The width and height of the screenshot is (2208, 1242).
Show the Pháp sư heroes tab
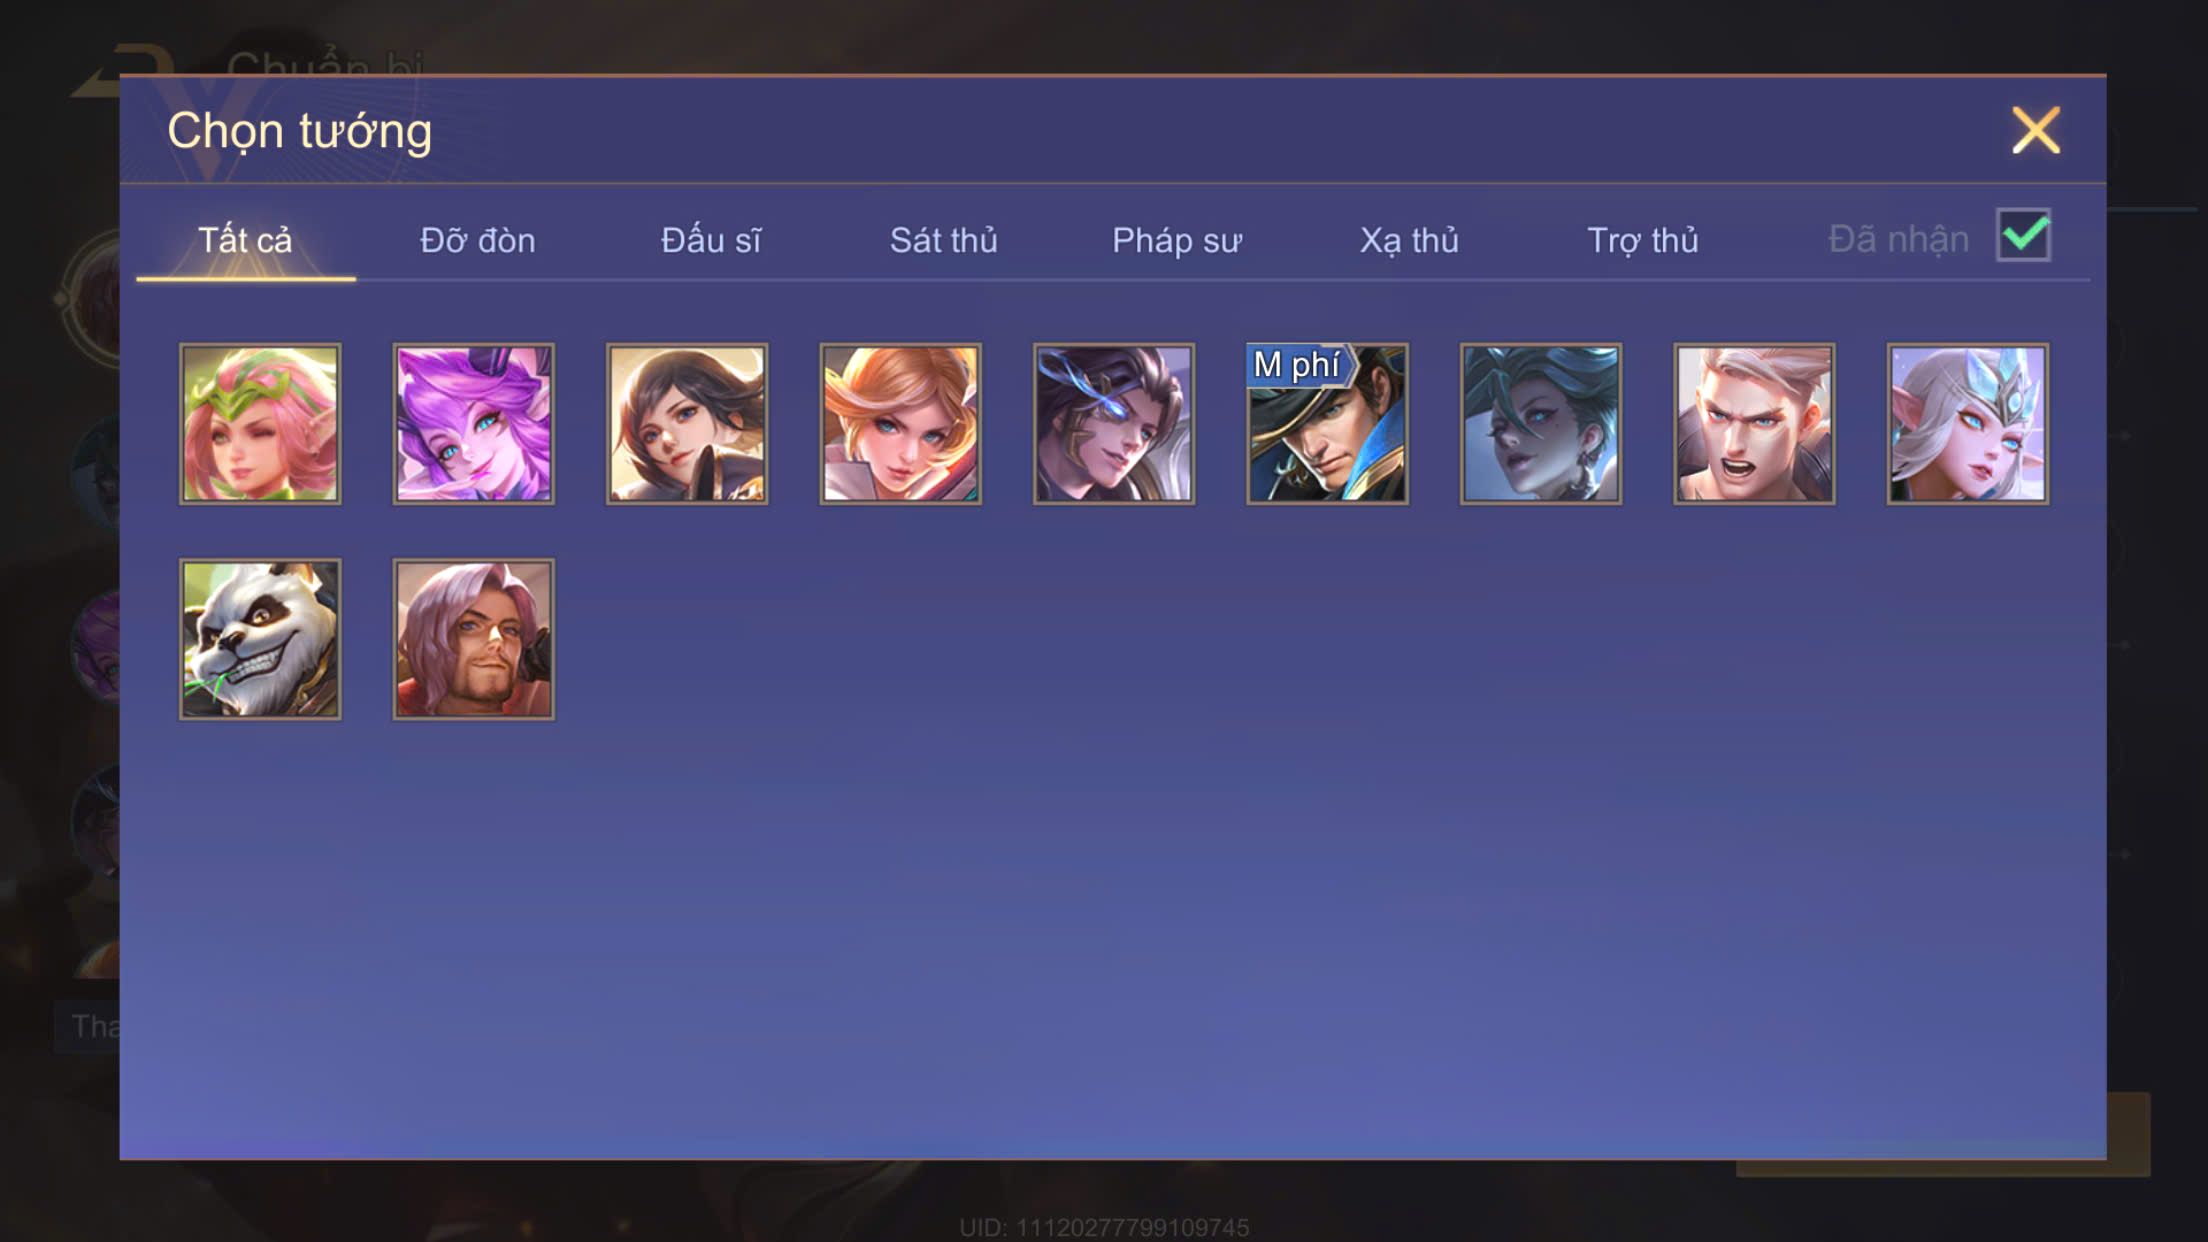click(1177, 240)
